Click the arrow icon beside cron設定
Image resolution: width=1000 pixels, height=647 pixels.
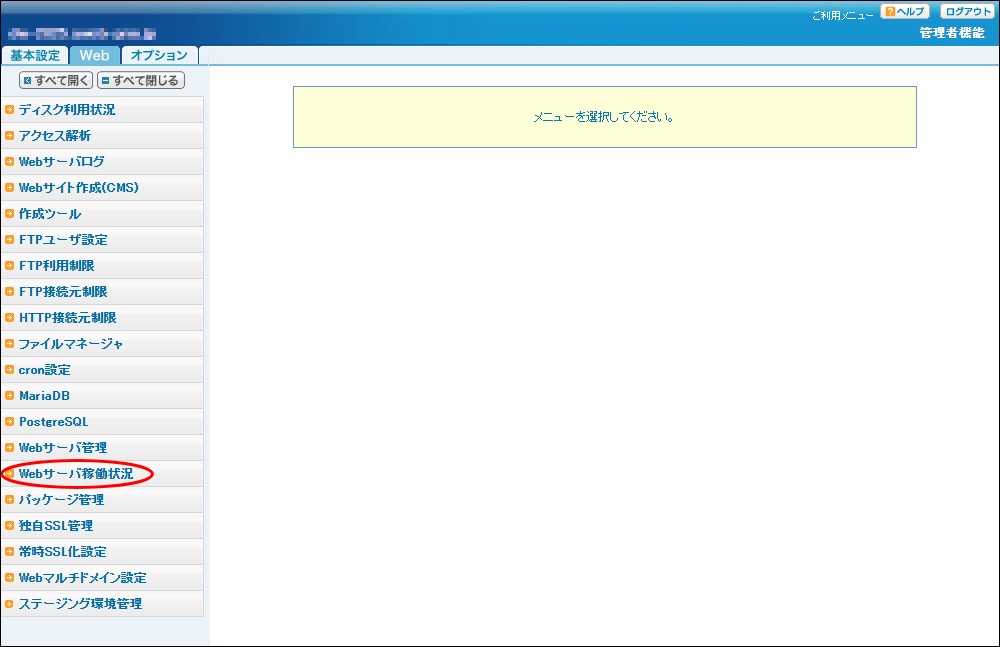coord(9,370)
